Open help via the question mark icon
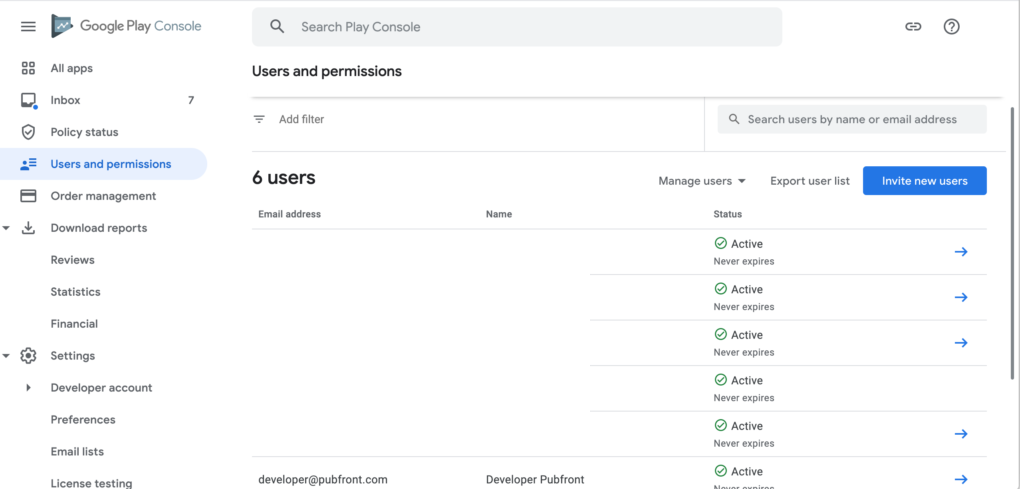Viewport: 1020px width, 489px height. pos(952,27)
